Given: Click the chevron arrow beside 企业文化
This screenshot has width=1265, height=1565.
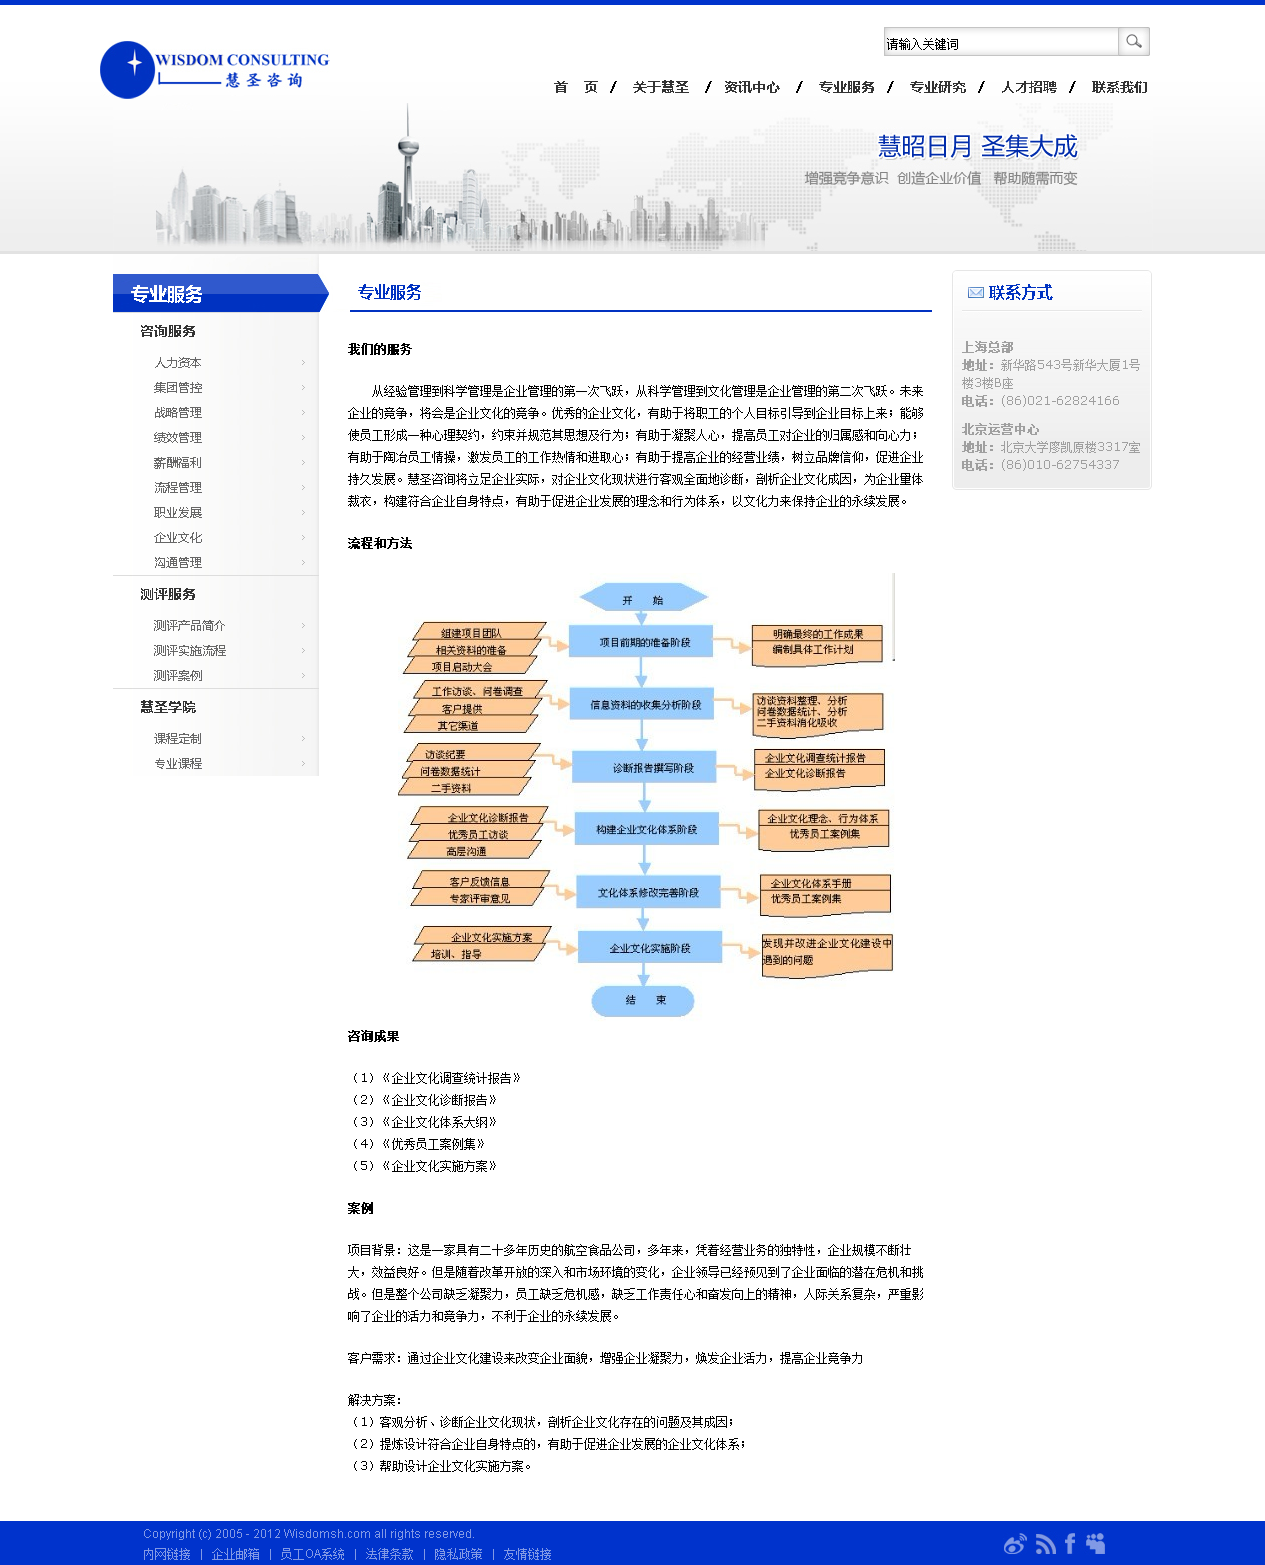Looking at the screenshot, I should (303, 538).
